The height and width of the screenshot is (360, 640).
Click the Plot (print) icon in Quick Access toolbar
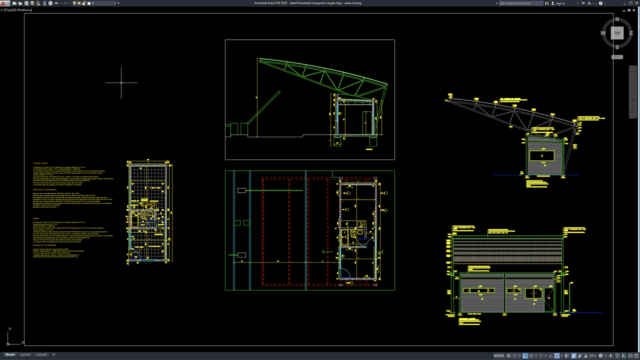click(51, 3)
